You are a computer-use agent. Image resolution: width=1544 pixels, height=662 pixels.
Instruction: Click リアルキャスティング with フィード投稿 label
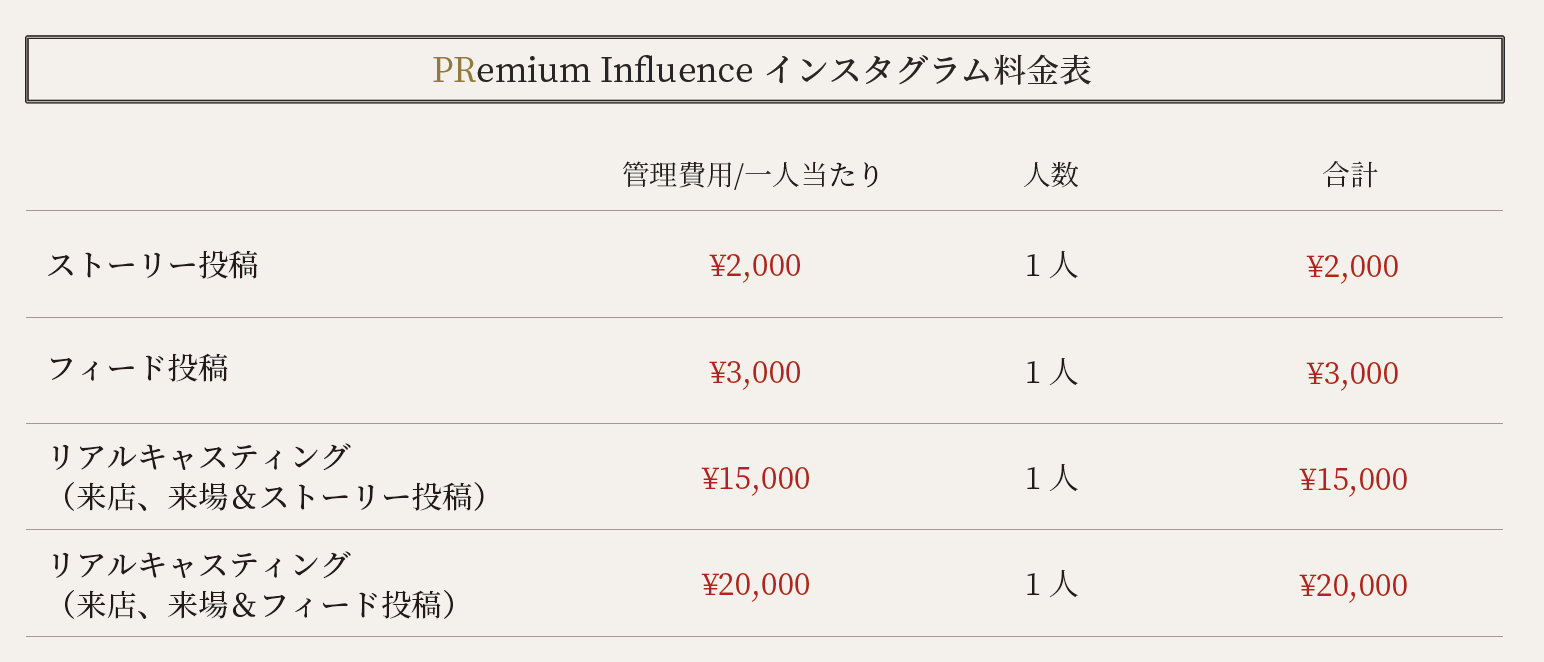(x=255, y=584)
